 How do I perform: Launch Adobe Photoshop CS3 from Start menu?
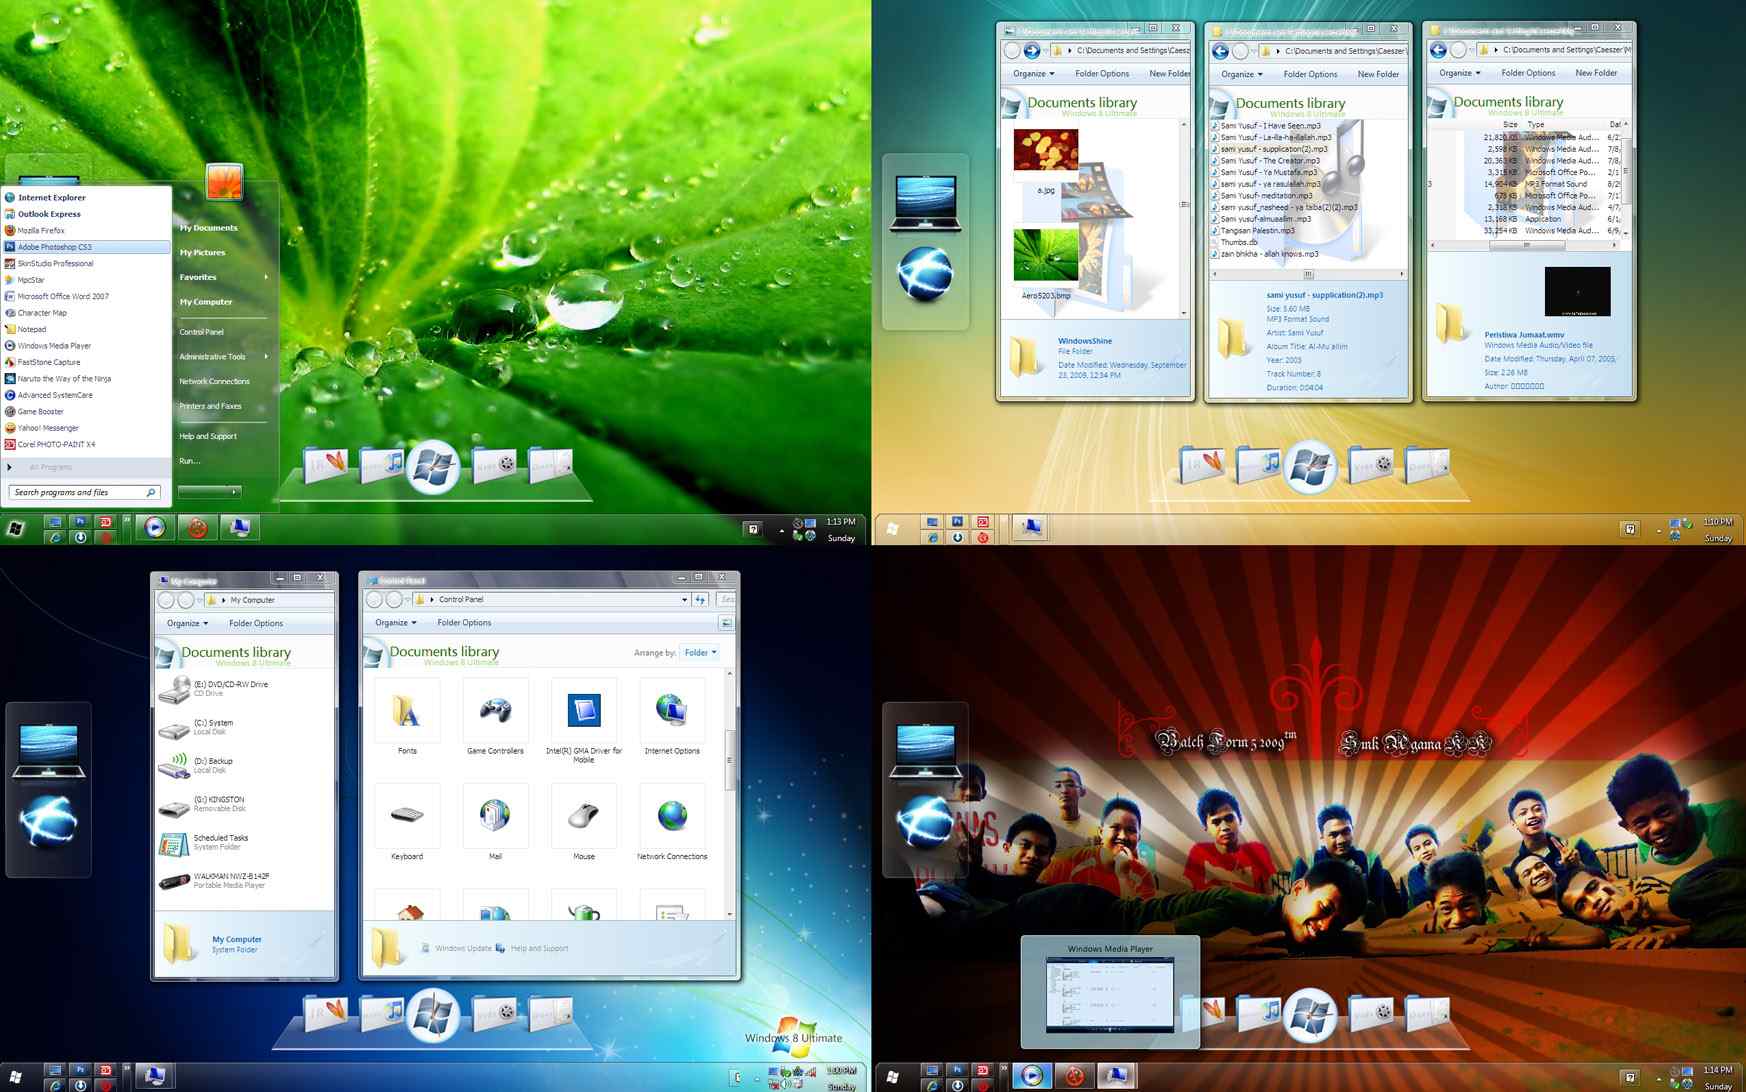click(86, 247)
